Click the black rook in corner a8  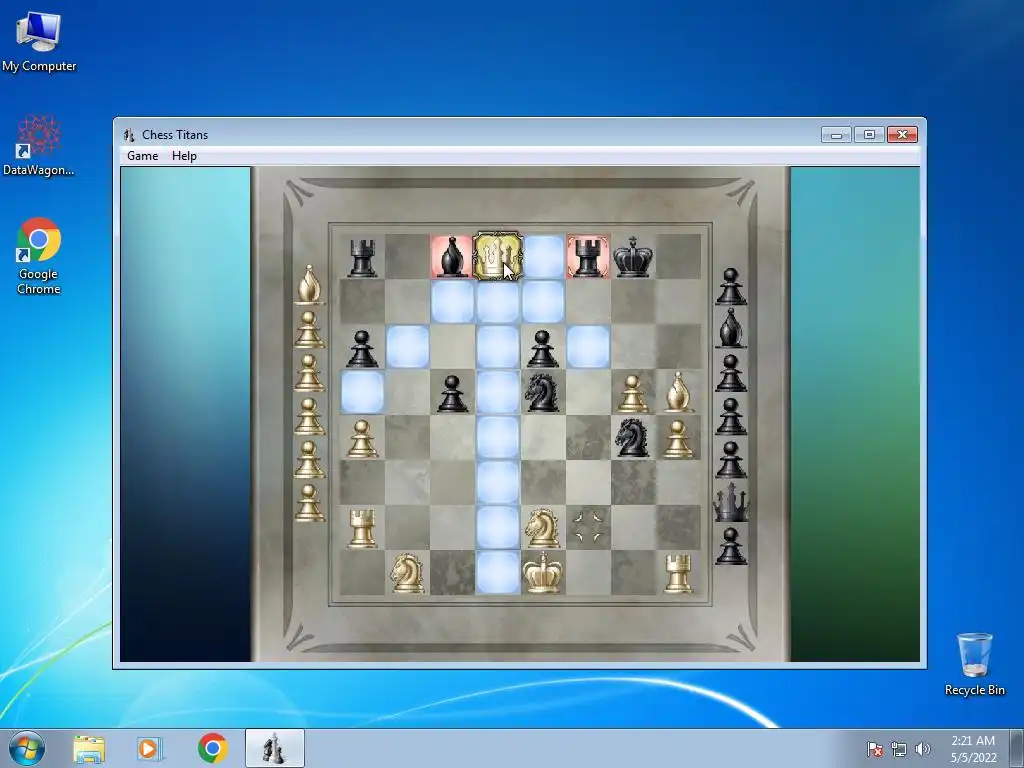(x=362, y=257)
